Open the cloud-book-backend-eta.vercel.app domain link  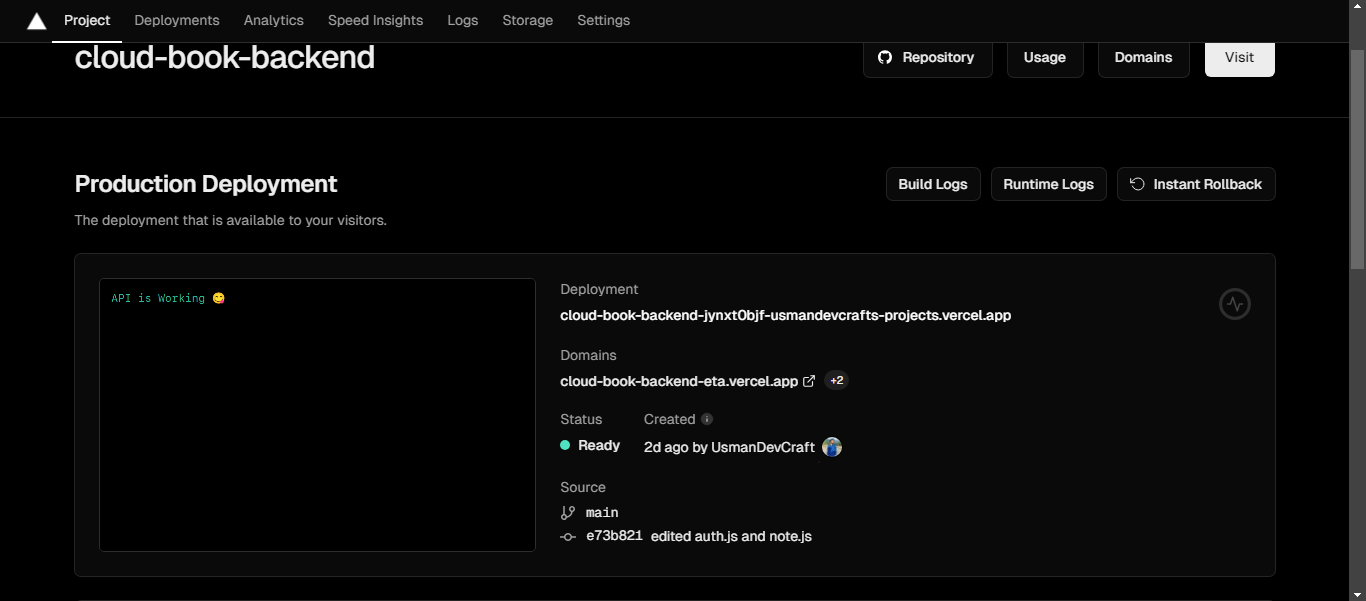679,381
